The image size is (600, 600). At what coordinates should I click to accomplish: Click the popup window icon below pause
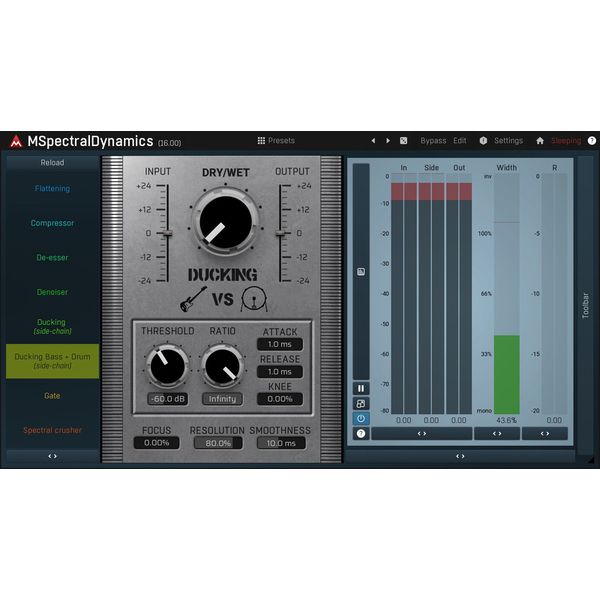(x=361, y=404)
